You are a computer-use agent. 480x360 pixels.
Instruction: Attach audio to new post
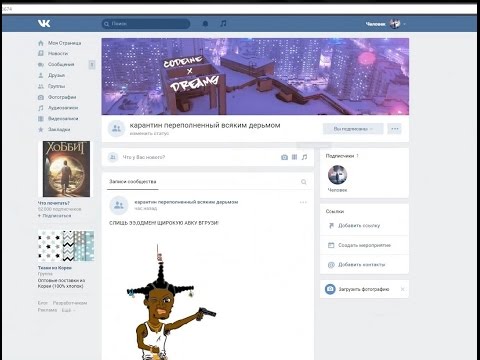[x=304, y=157]
